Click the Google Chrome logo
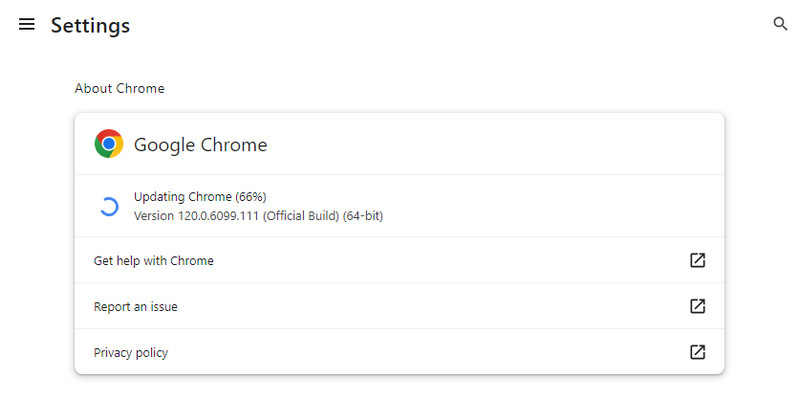This screenshot has height=400, width=800. pos(109,144)
